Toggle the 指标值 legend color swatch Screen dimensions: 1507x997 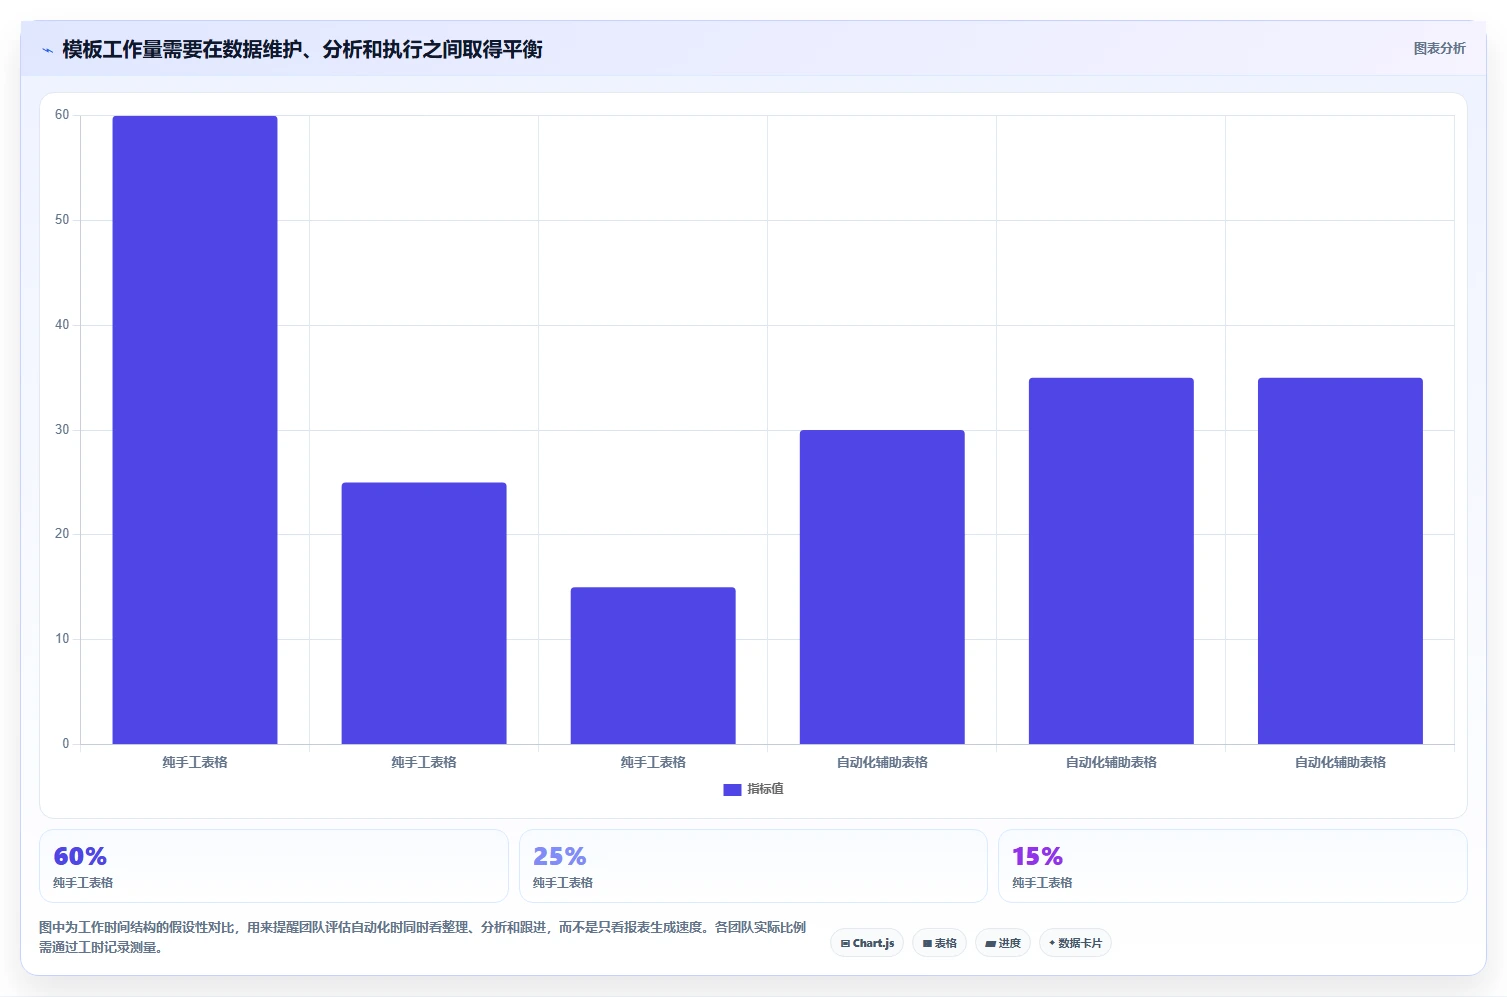coord(732,789)
